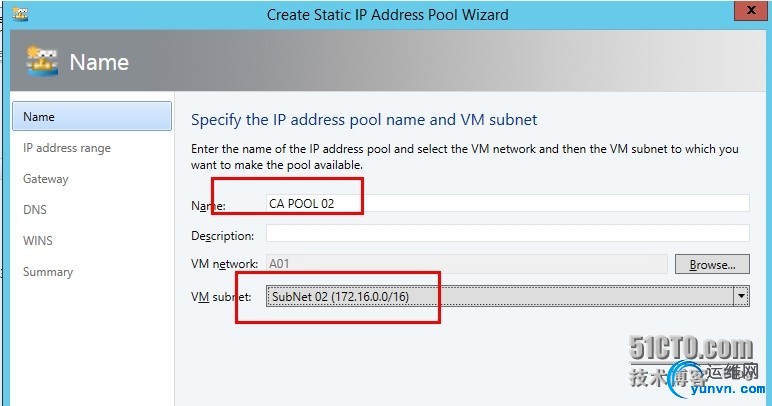
Task: Expand the SubNet 02 dropdown arrow
Action: pos(741,296)
